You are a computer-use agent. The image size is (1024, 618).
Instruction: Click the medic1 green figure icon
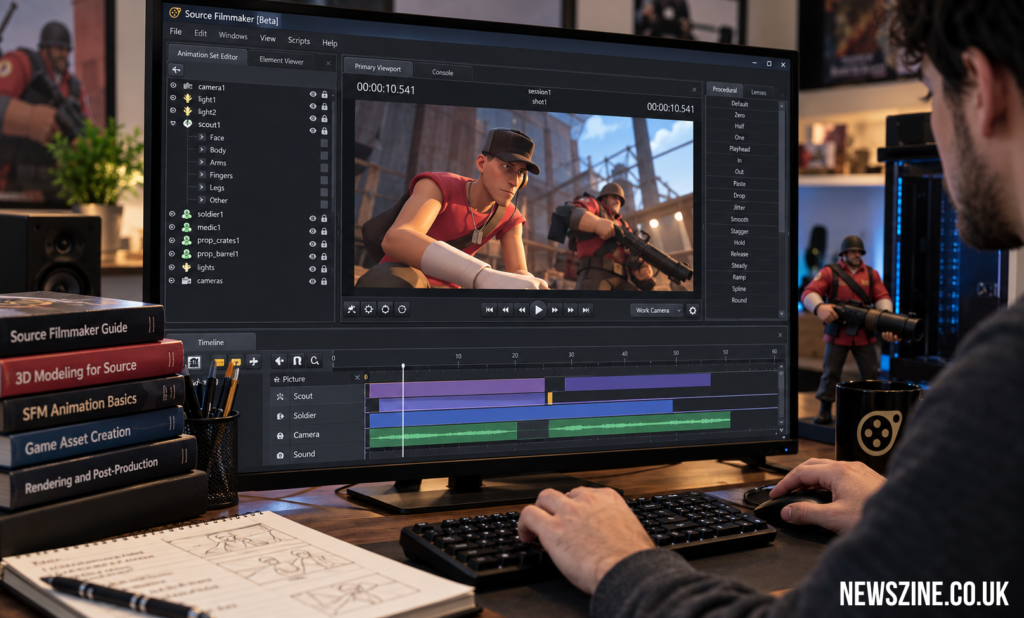tap(187, 227)
